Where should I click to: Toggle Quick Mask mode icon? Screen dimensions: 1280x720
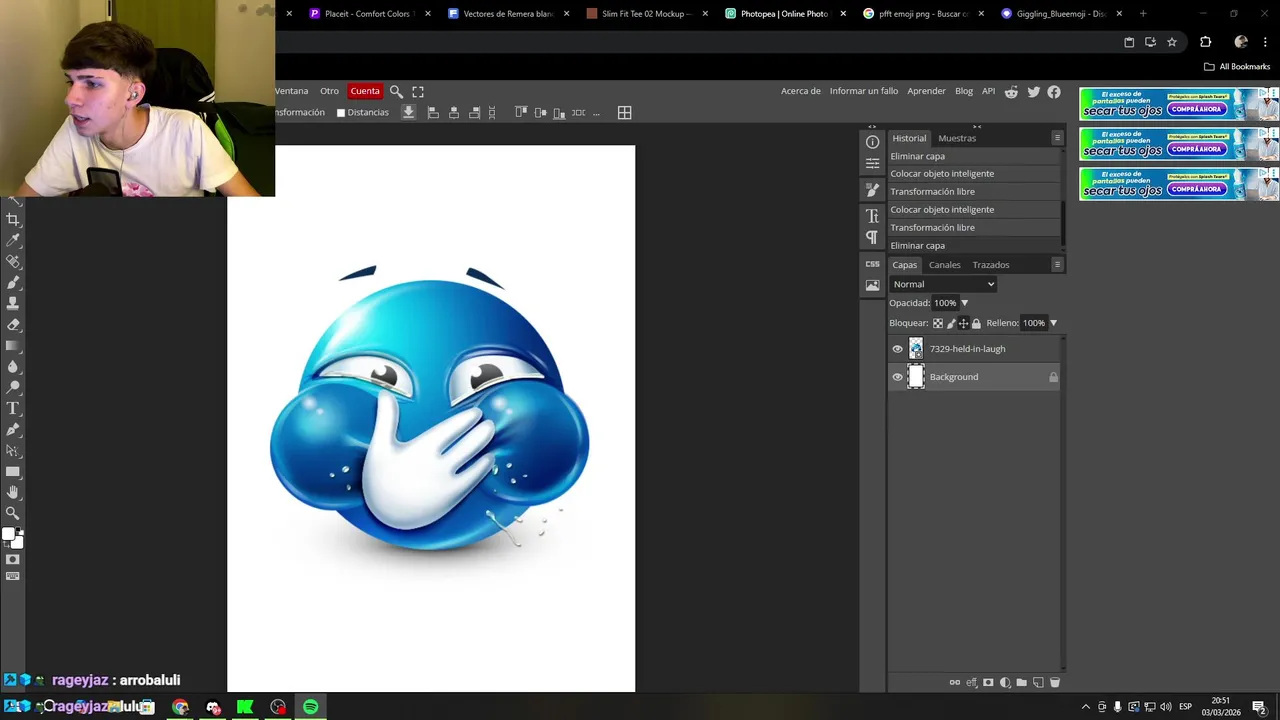[13, 559]
